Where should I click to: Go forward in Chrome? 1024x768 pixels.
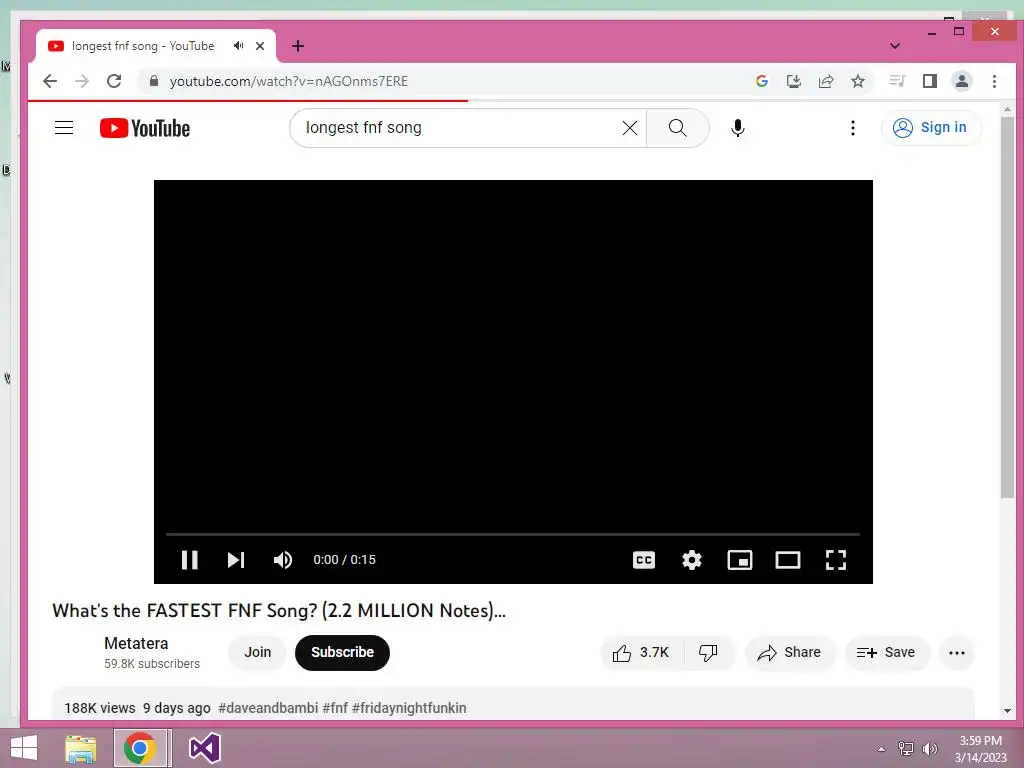[82, 81]
